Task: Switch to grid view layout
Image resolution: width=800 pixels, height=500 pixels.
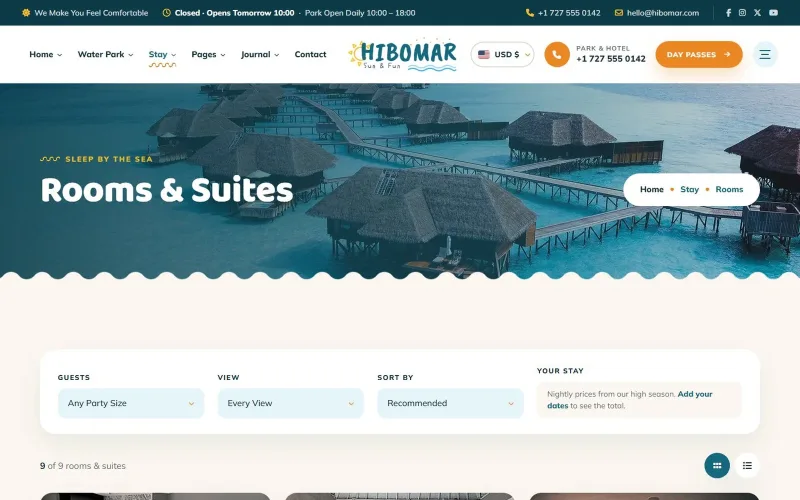Action: (717, 465)
